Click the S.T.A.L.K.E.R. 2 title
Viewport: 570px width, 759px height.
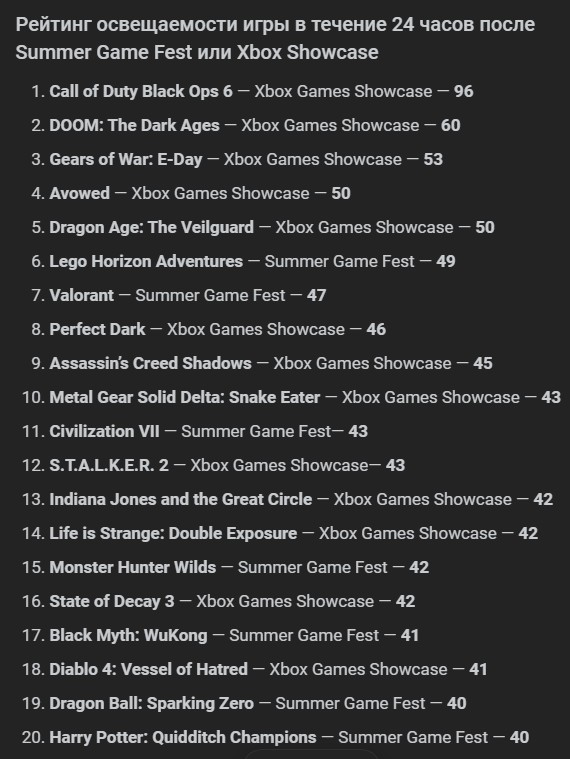pyautogui.click(x=109, y=465)
